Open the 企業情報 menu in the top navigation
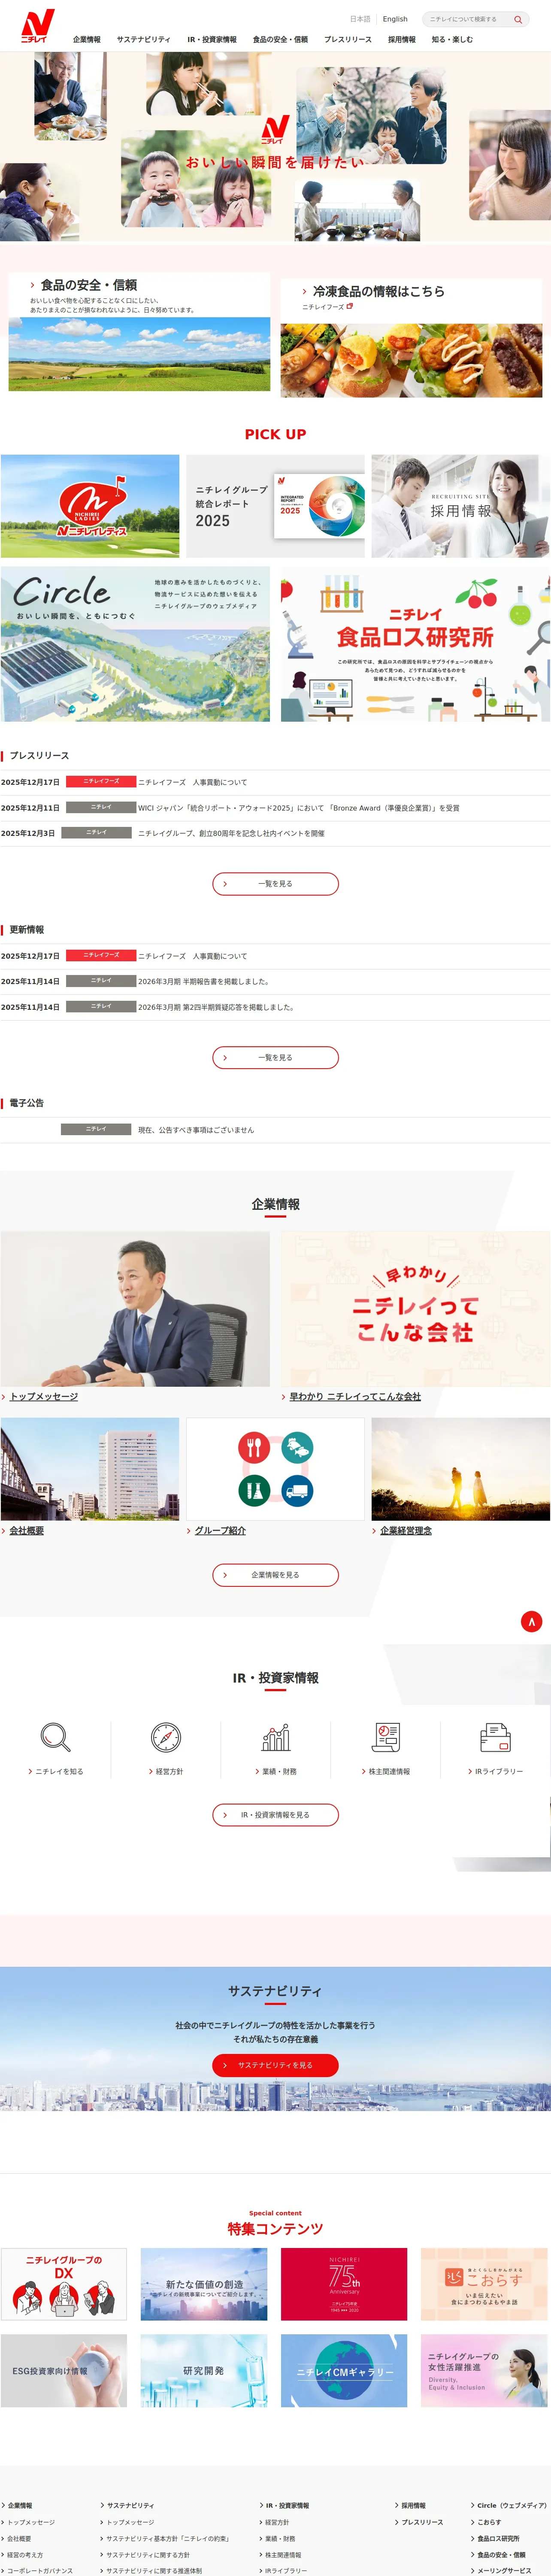Screen dimensions: 551x2576 tap(87, 40)
